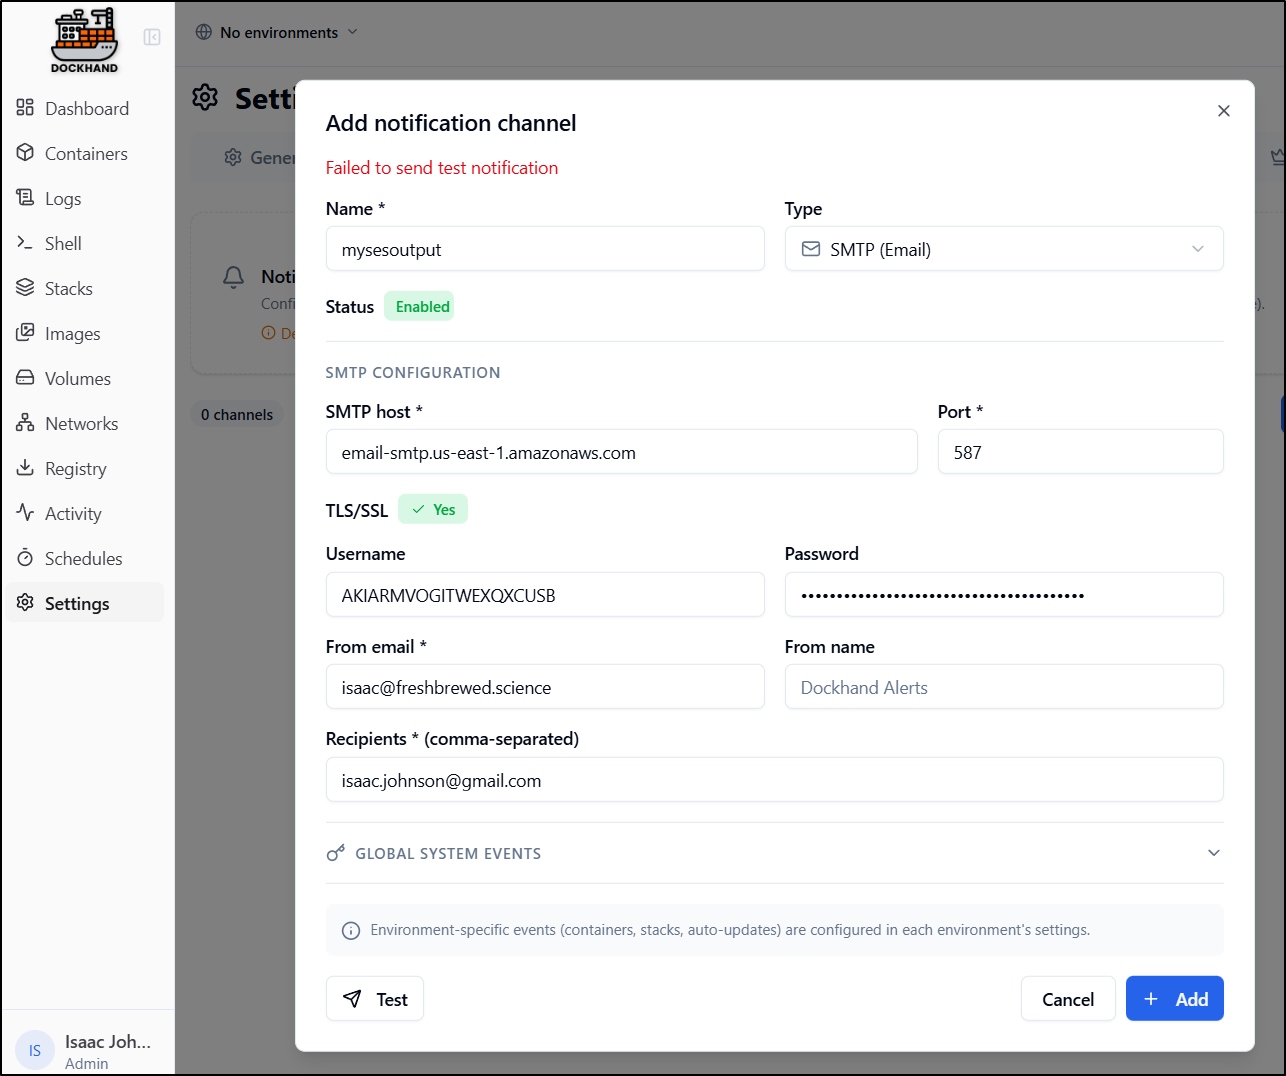Click the Images icon in sidebar
The height and width of the screenshot is (1076, 1286).
click(25, 333)
